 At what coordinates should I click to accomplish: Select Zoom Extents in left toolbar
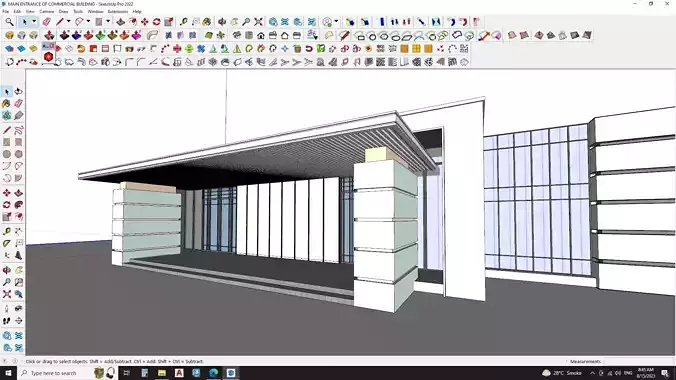coord(6,294)
